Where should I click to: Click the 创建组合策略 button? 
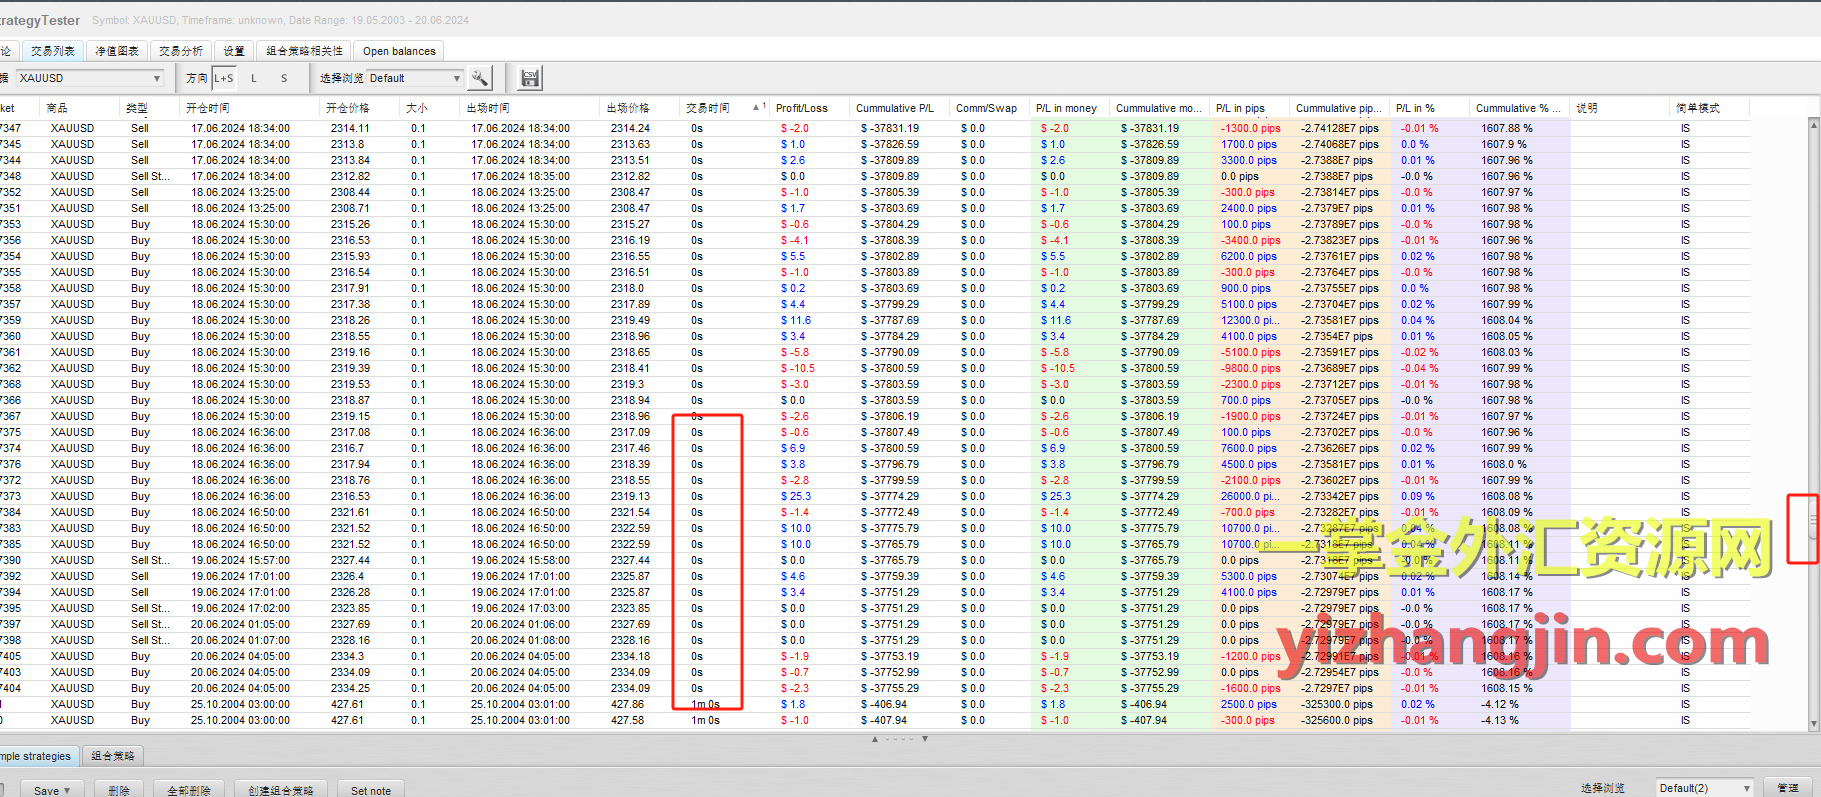click(x=281, y=790)
